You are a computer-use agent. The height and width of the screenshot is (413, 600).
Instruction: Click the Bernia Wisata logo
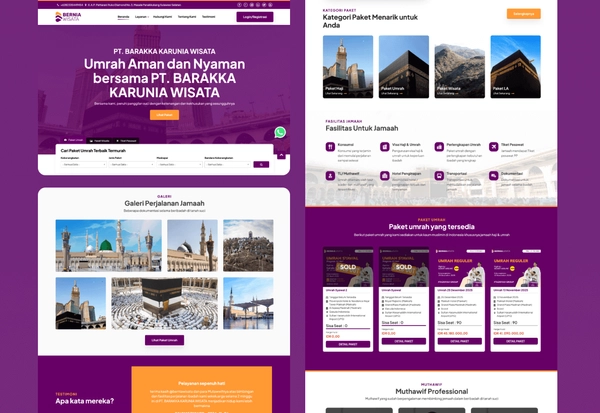pos(68,16)
